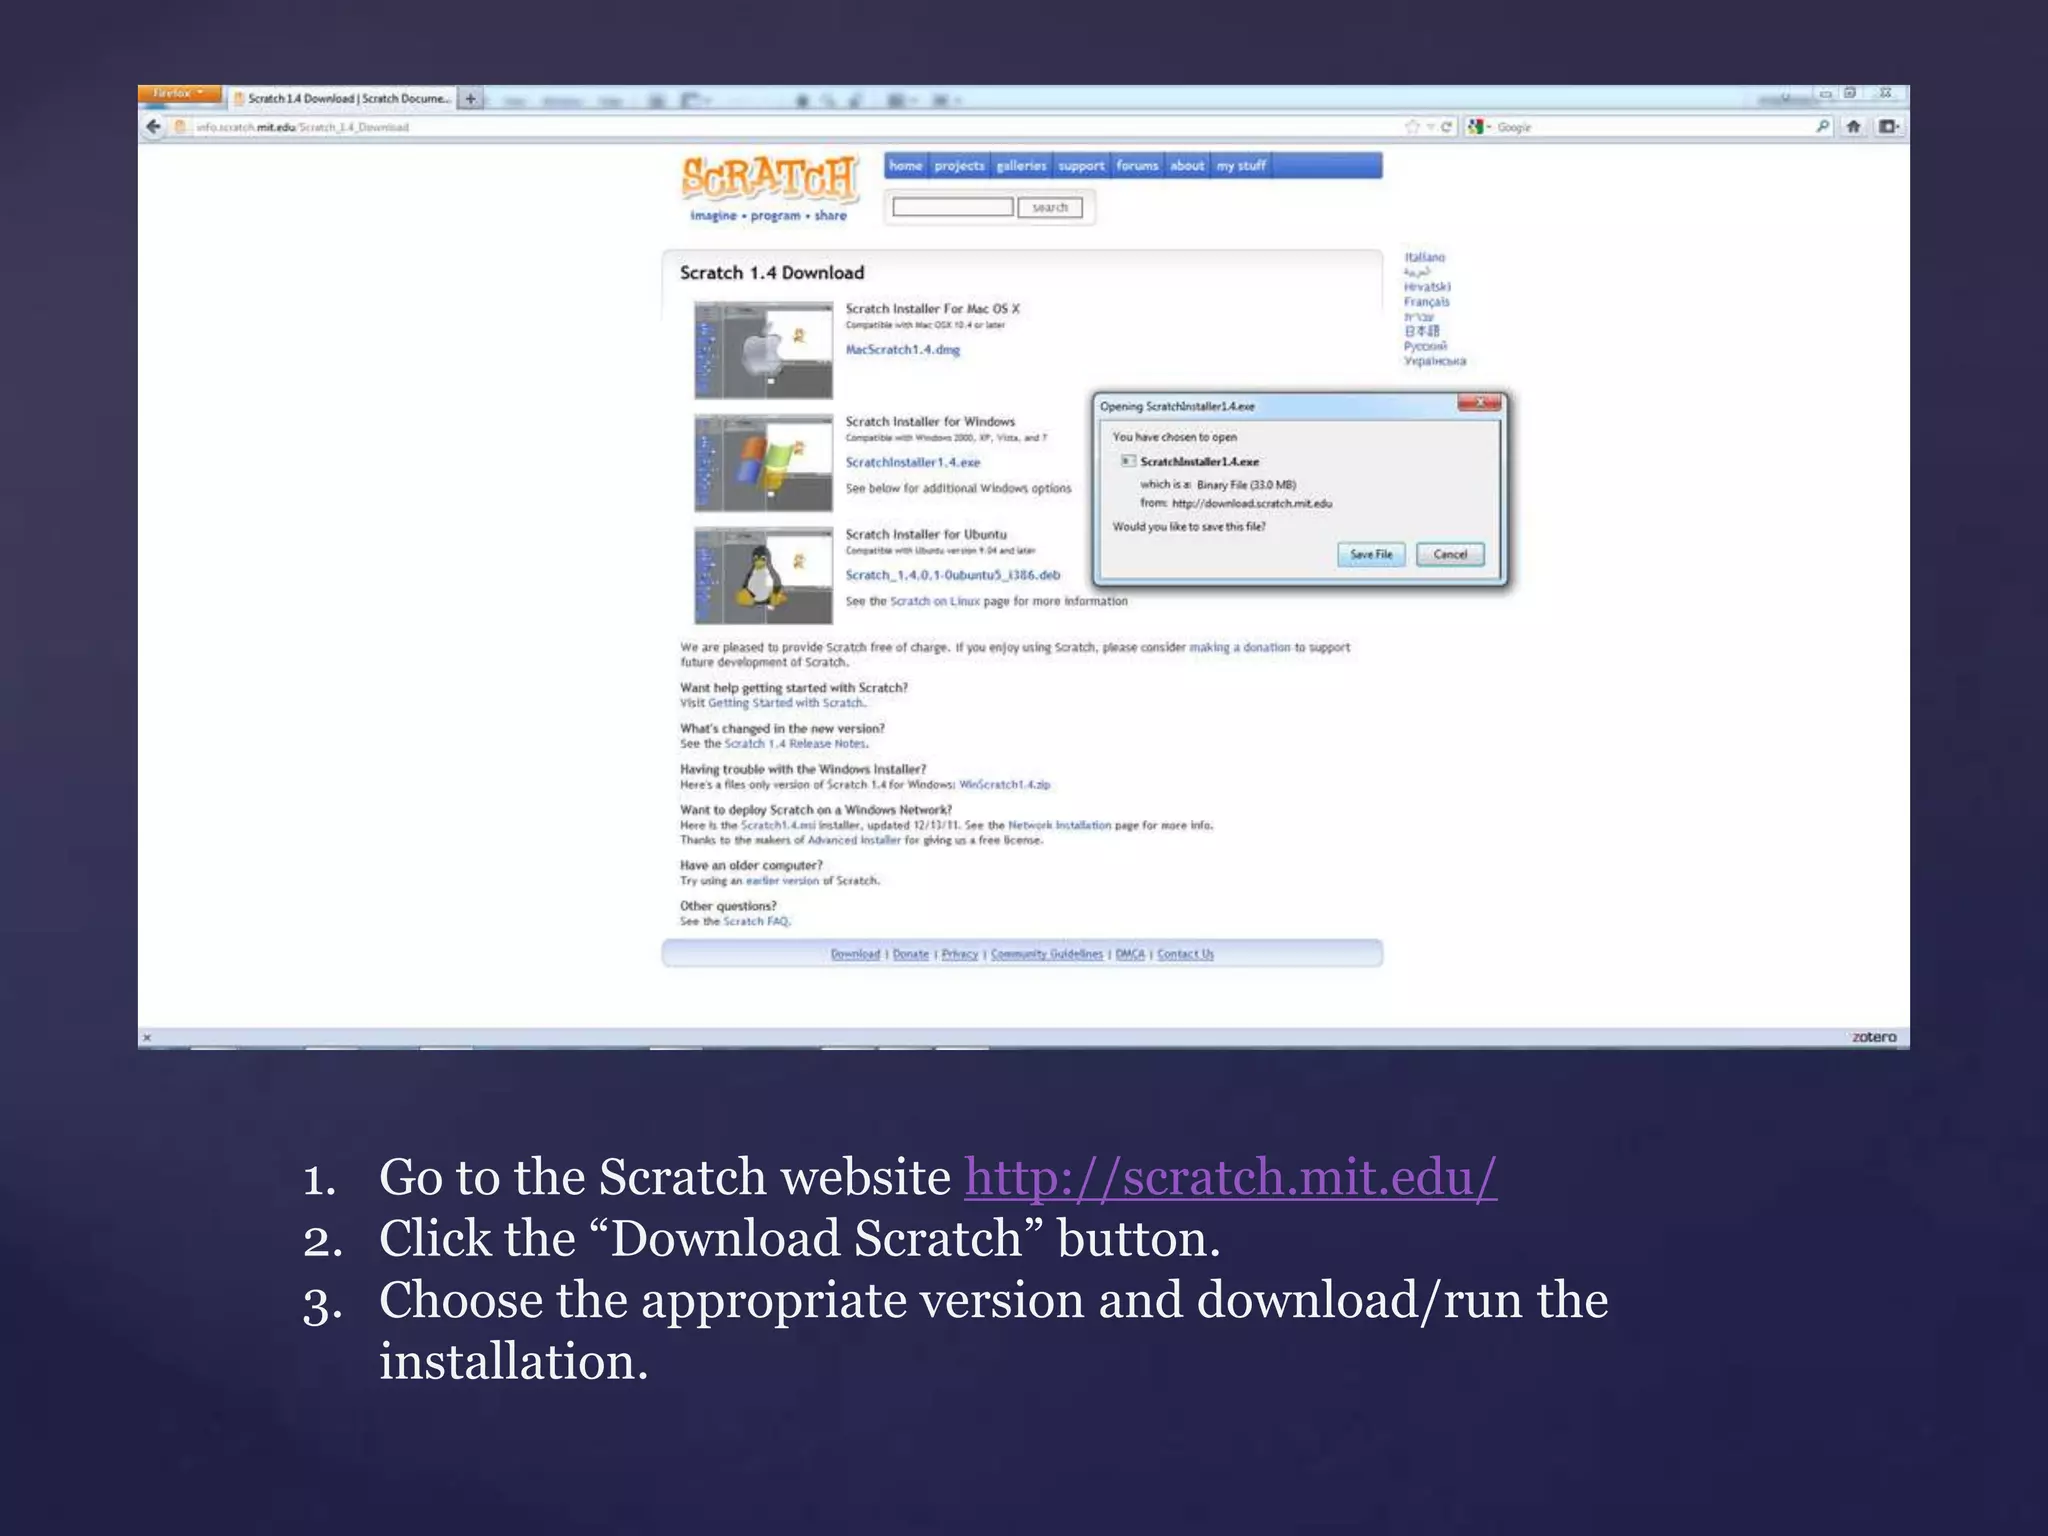Close the Opening ScratchInstaller1.4.exe dialog
The image size is (2048, 1536).
[x=1479, y=403]
